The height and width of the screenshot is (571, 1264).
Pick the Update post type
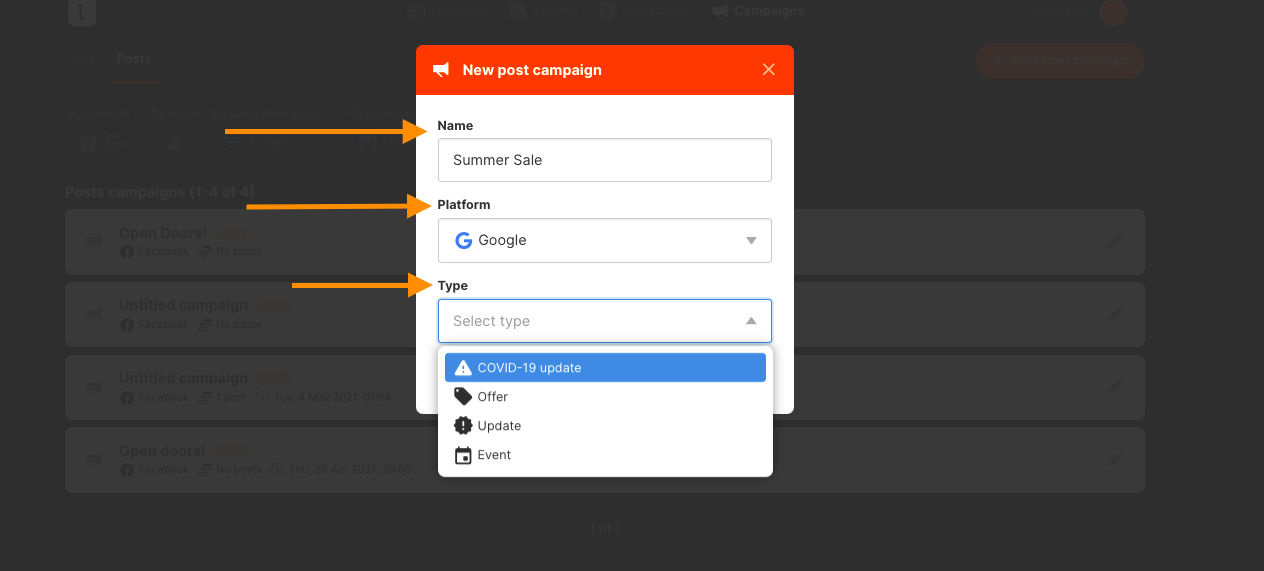[x=605, y=426]
